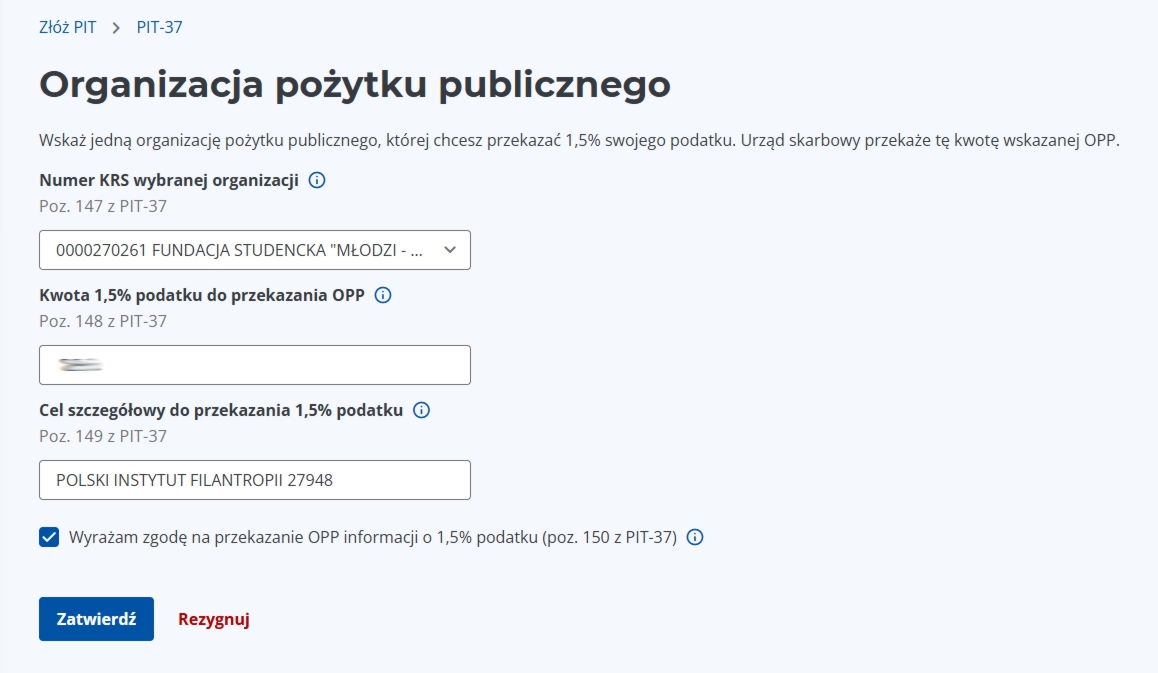Screen dimensions: 1158x673
Task: Go to Złóż PIT breadcrumb
Action: pos(67,27)
